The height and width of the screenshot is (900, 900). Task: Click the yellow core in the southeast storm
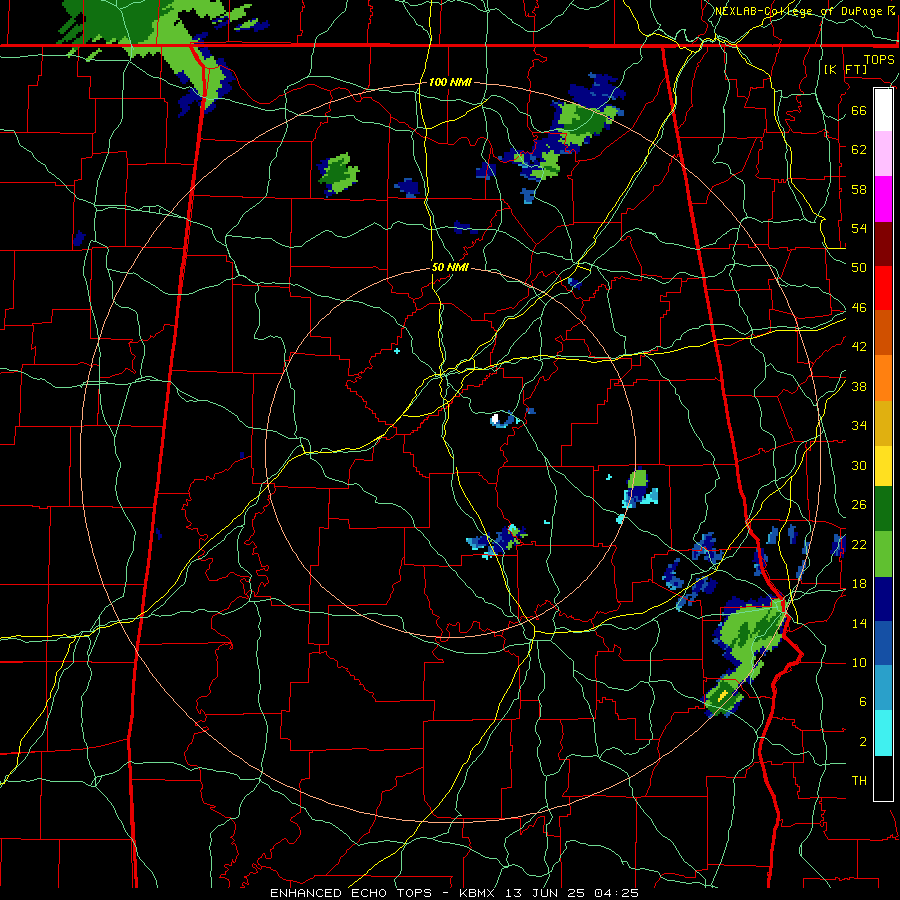[723, 695]
